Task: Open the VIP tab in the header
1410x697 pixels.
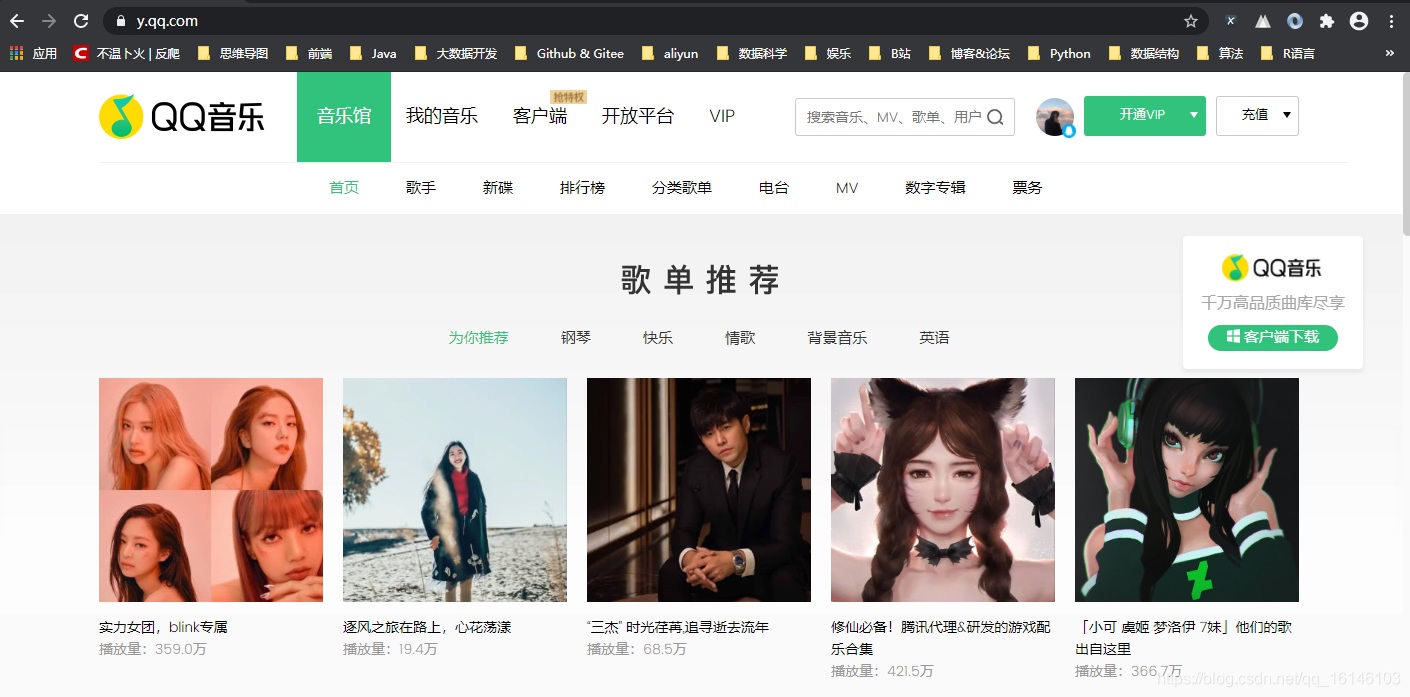Action: point(722,117)
